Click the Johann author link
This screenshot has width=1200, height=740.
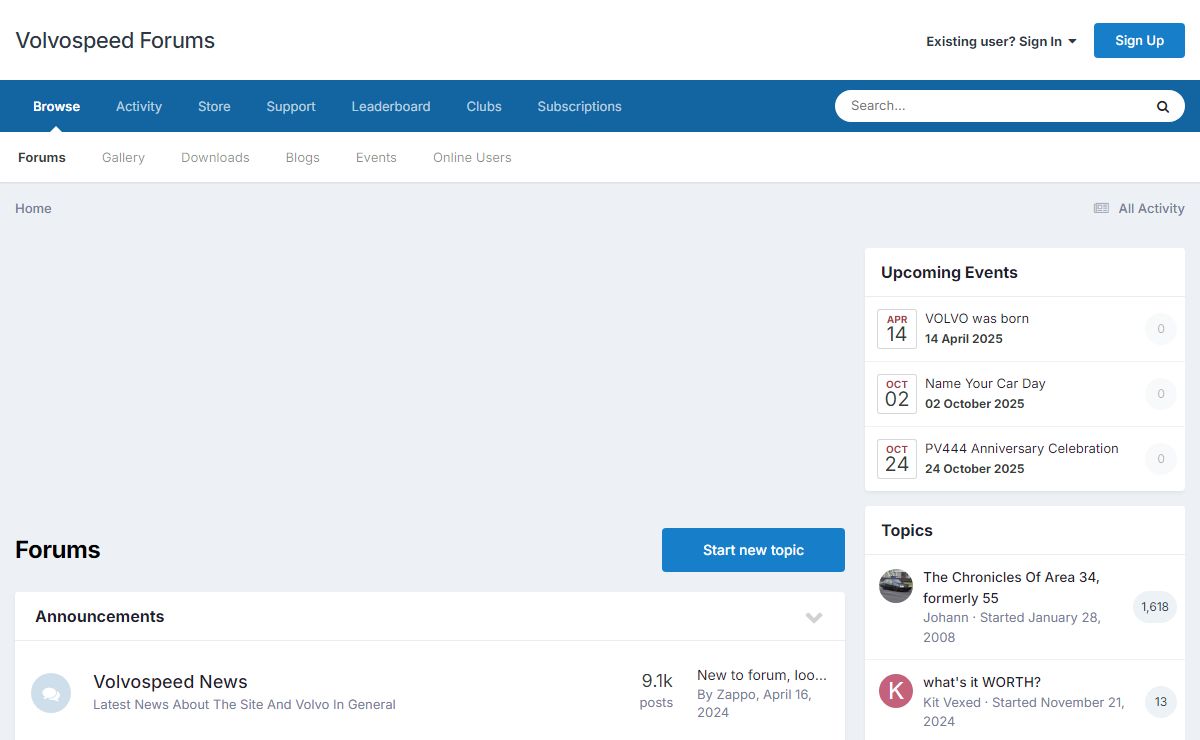point(945,617)
